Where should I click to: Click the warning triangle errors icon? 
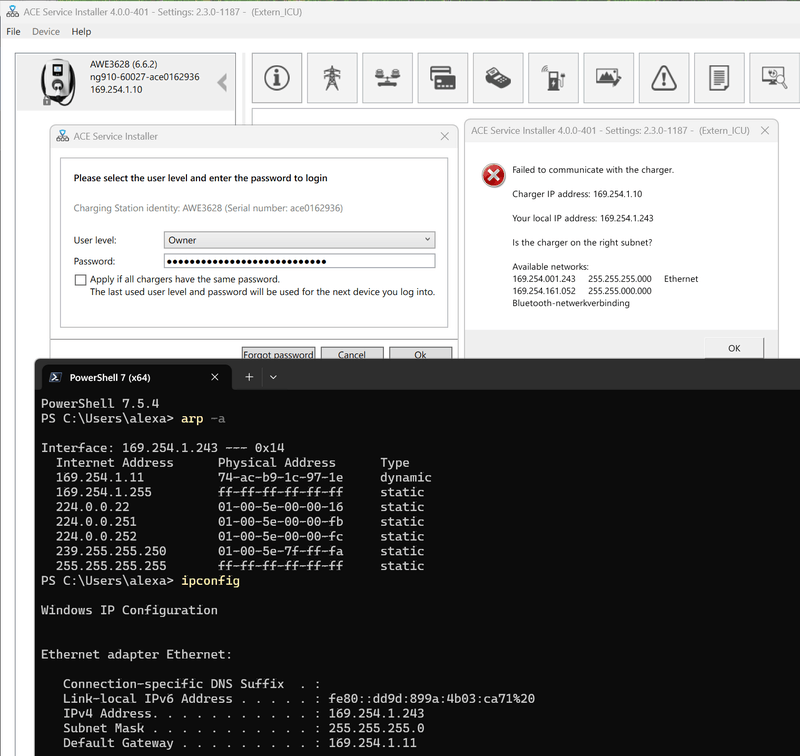[663, 78]
